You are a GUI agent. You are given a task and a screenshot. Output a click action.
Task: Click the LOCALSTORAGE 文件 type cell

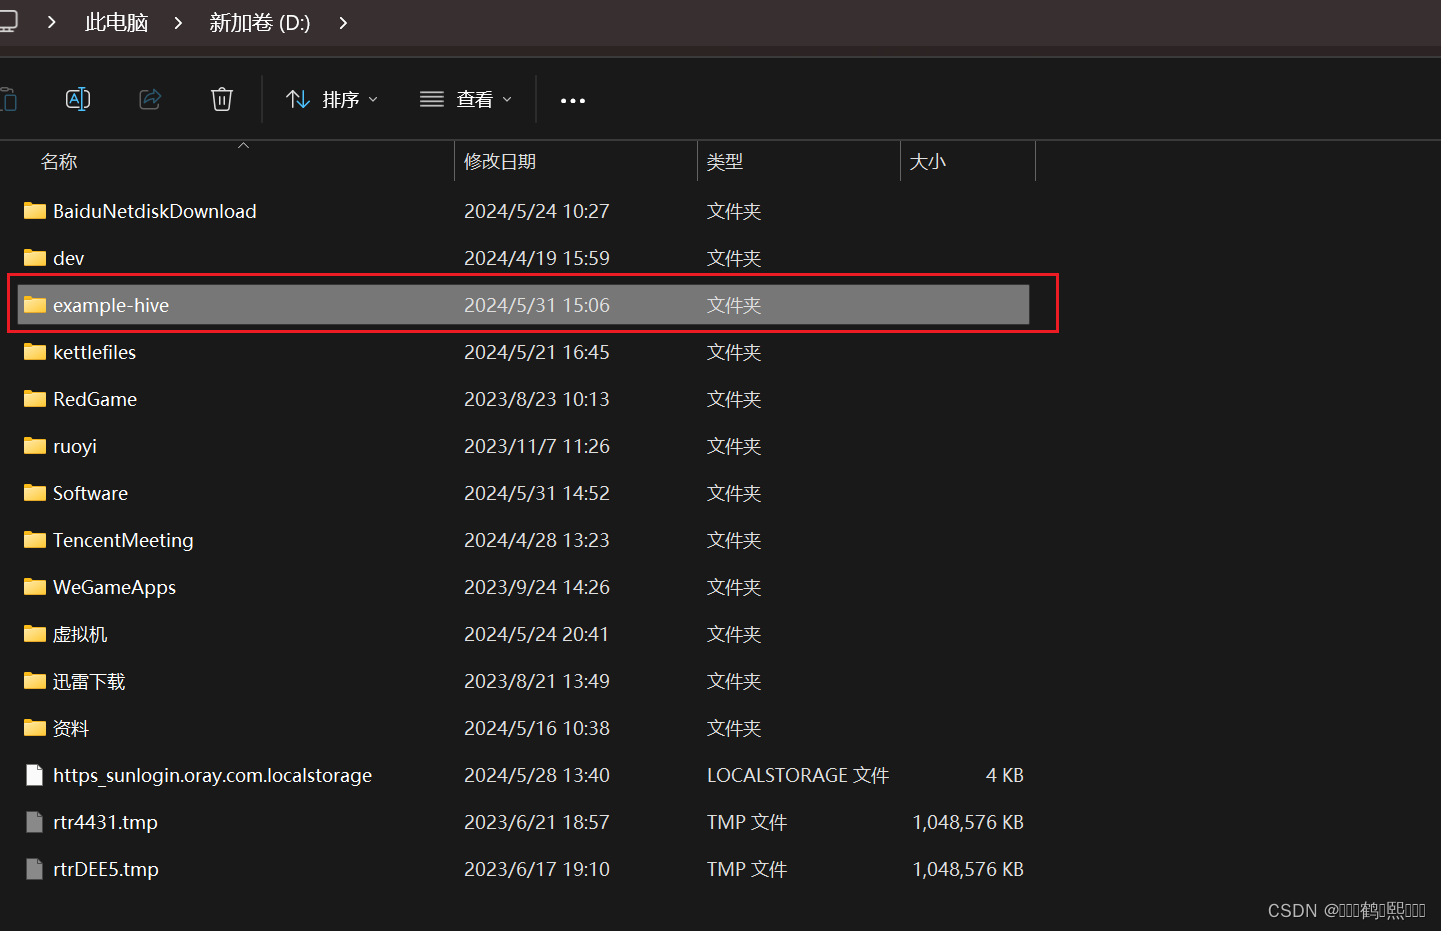pyautogui.click(x=798, y=775)
